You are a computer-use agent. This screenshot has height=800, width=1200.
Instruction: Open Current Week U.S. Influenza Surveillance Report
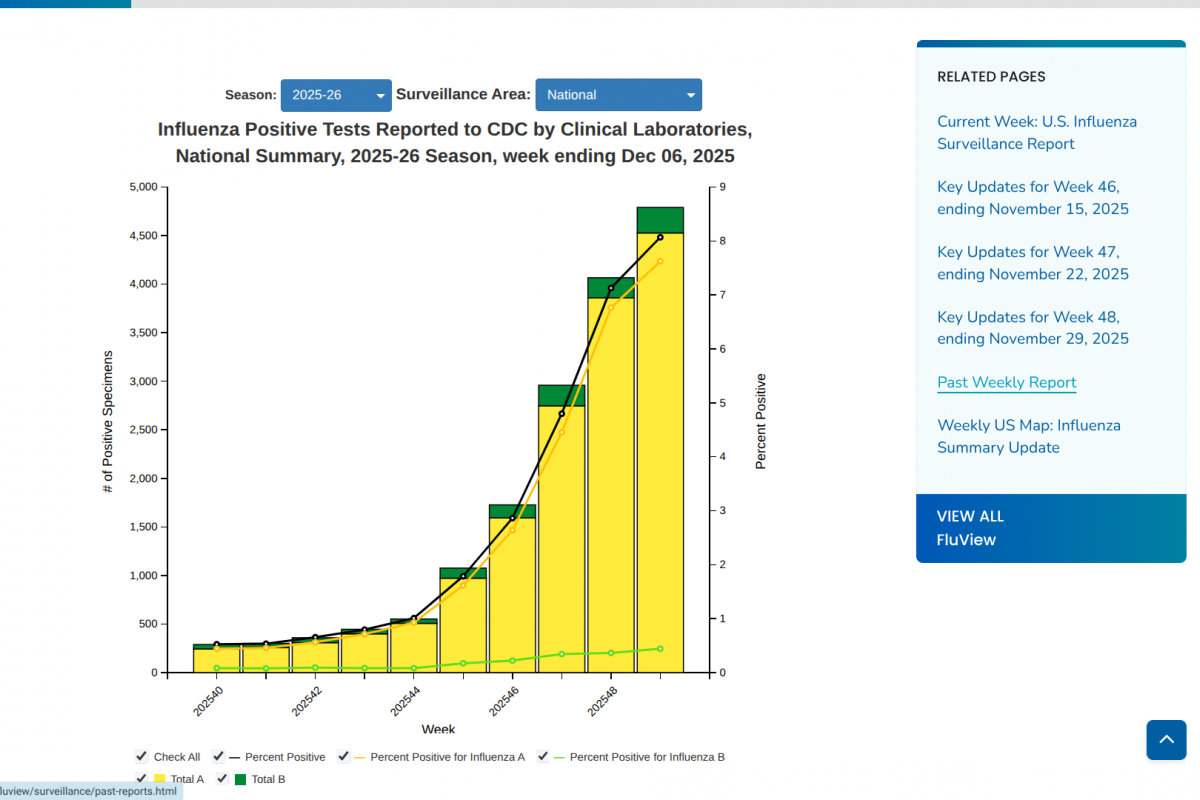[x=1036, y=133]
